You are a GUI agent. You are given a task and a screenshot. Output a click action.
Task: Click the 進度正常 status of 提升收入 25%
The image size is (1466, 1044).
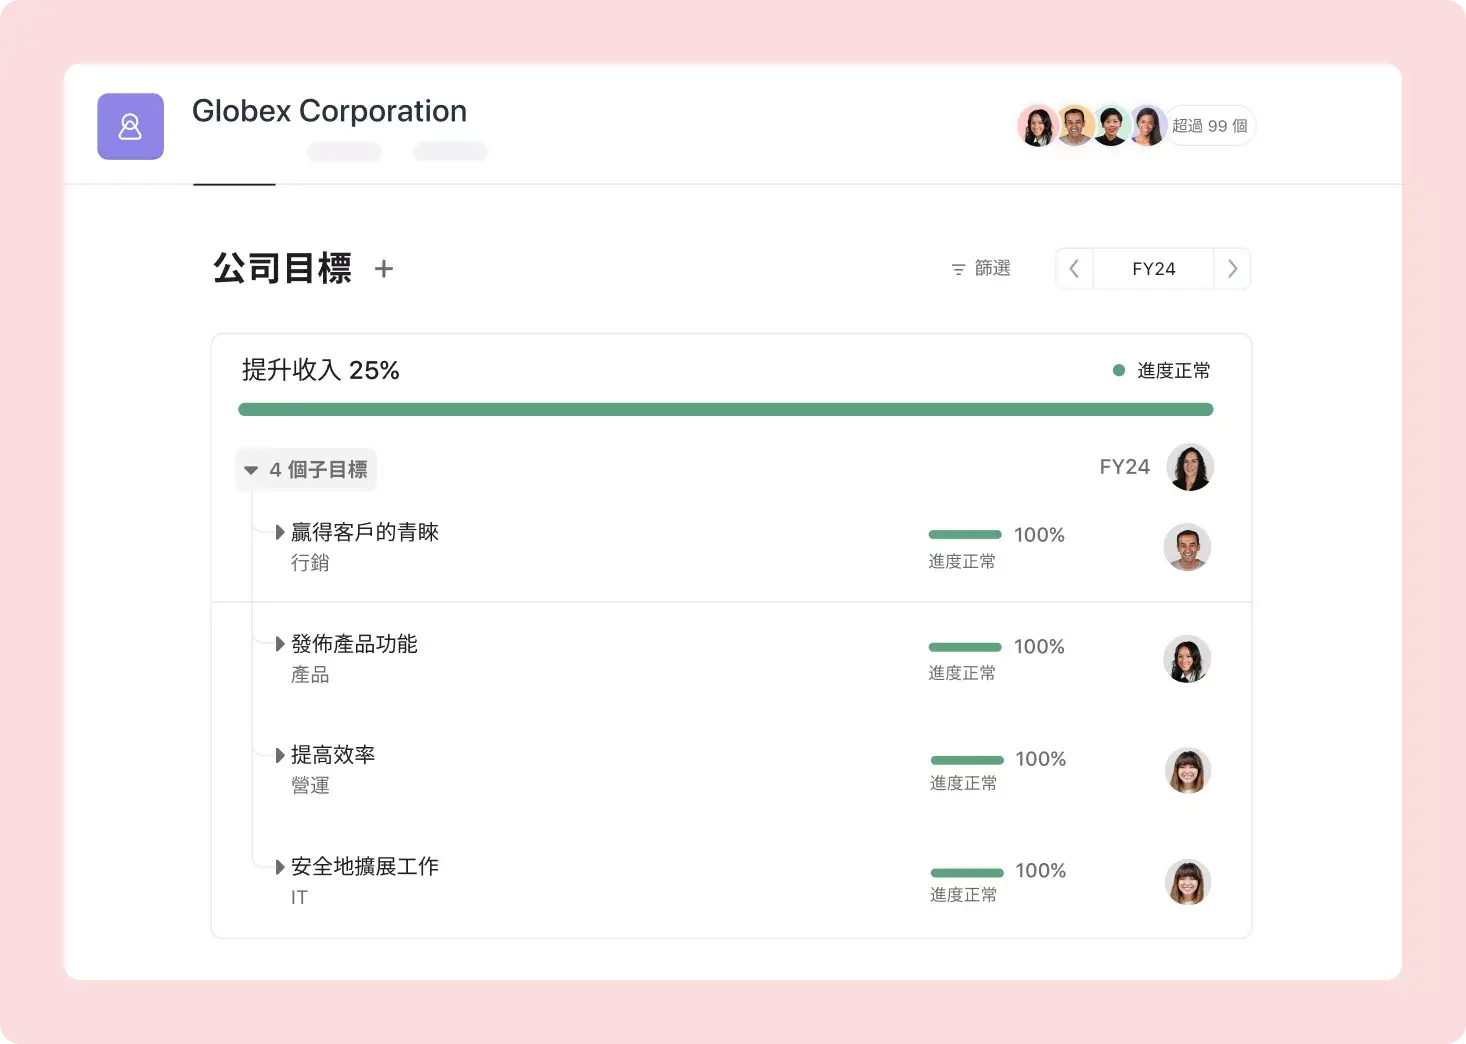(1161, 371)
